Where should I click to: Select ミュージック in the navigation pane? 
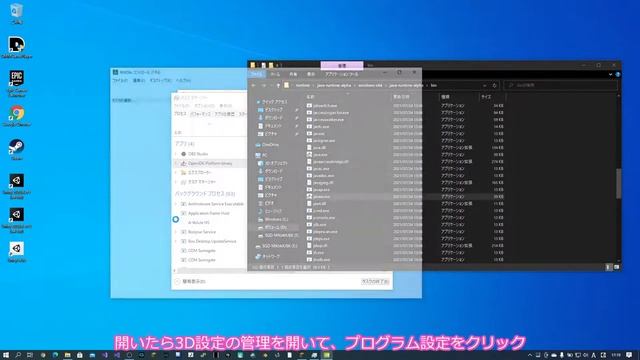click(x=270, y=211)
